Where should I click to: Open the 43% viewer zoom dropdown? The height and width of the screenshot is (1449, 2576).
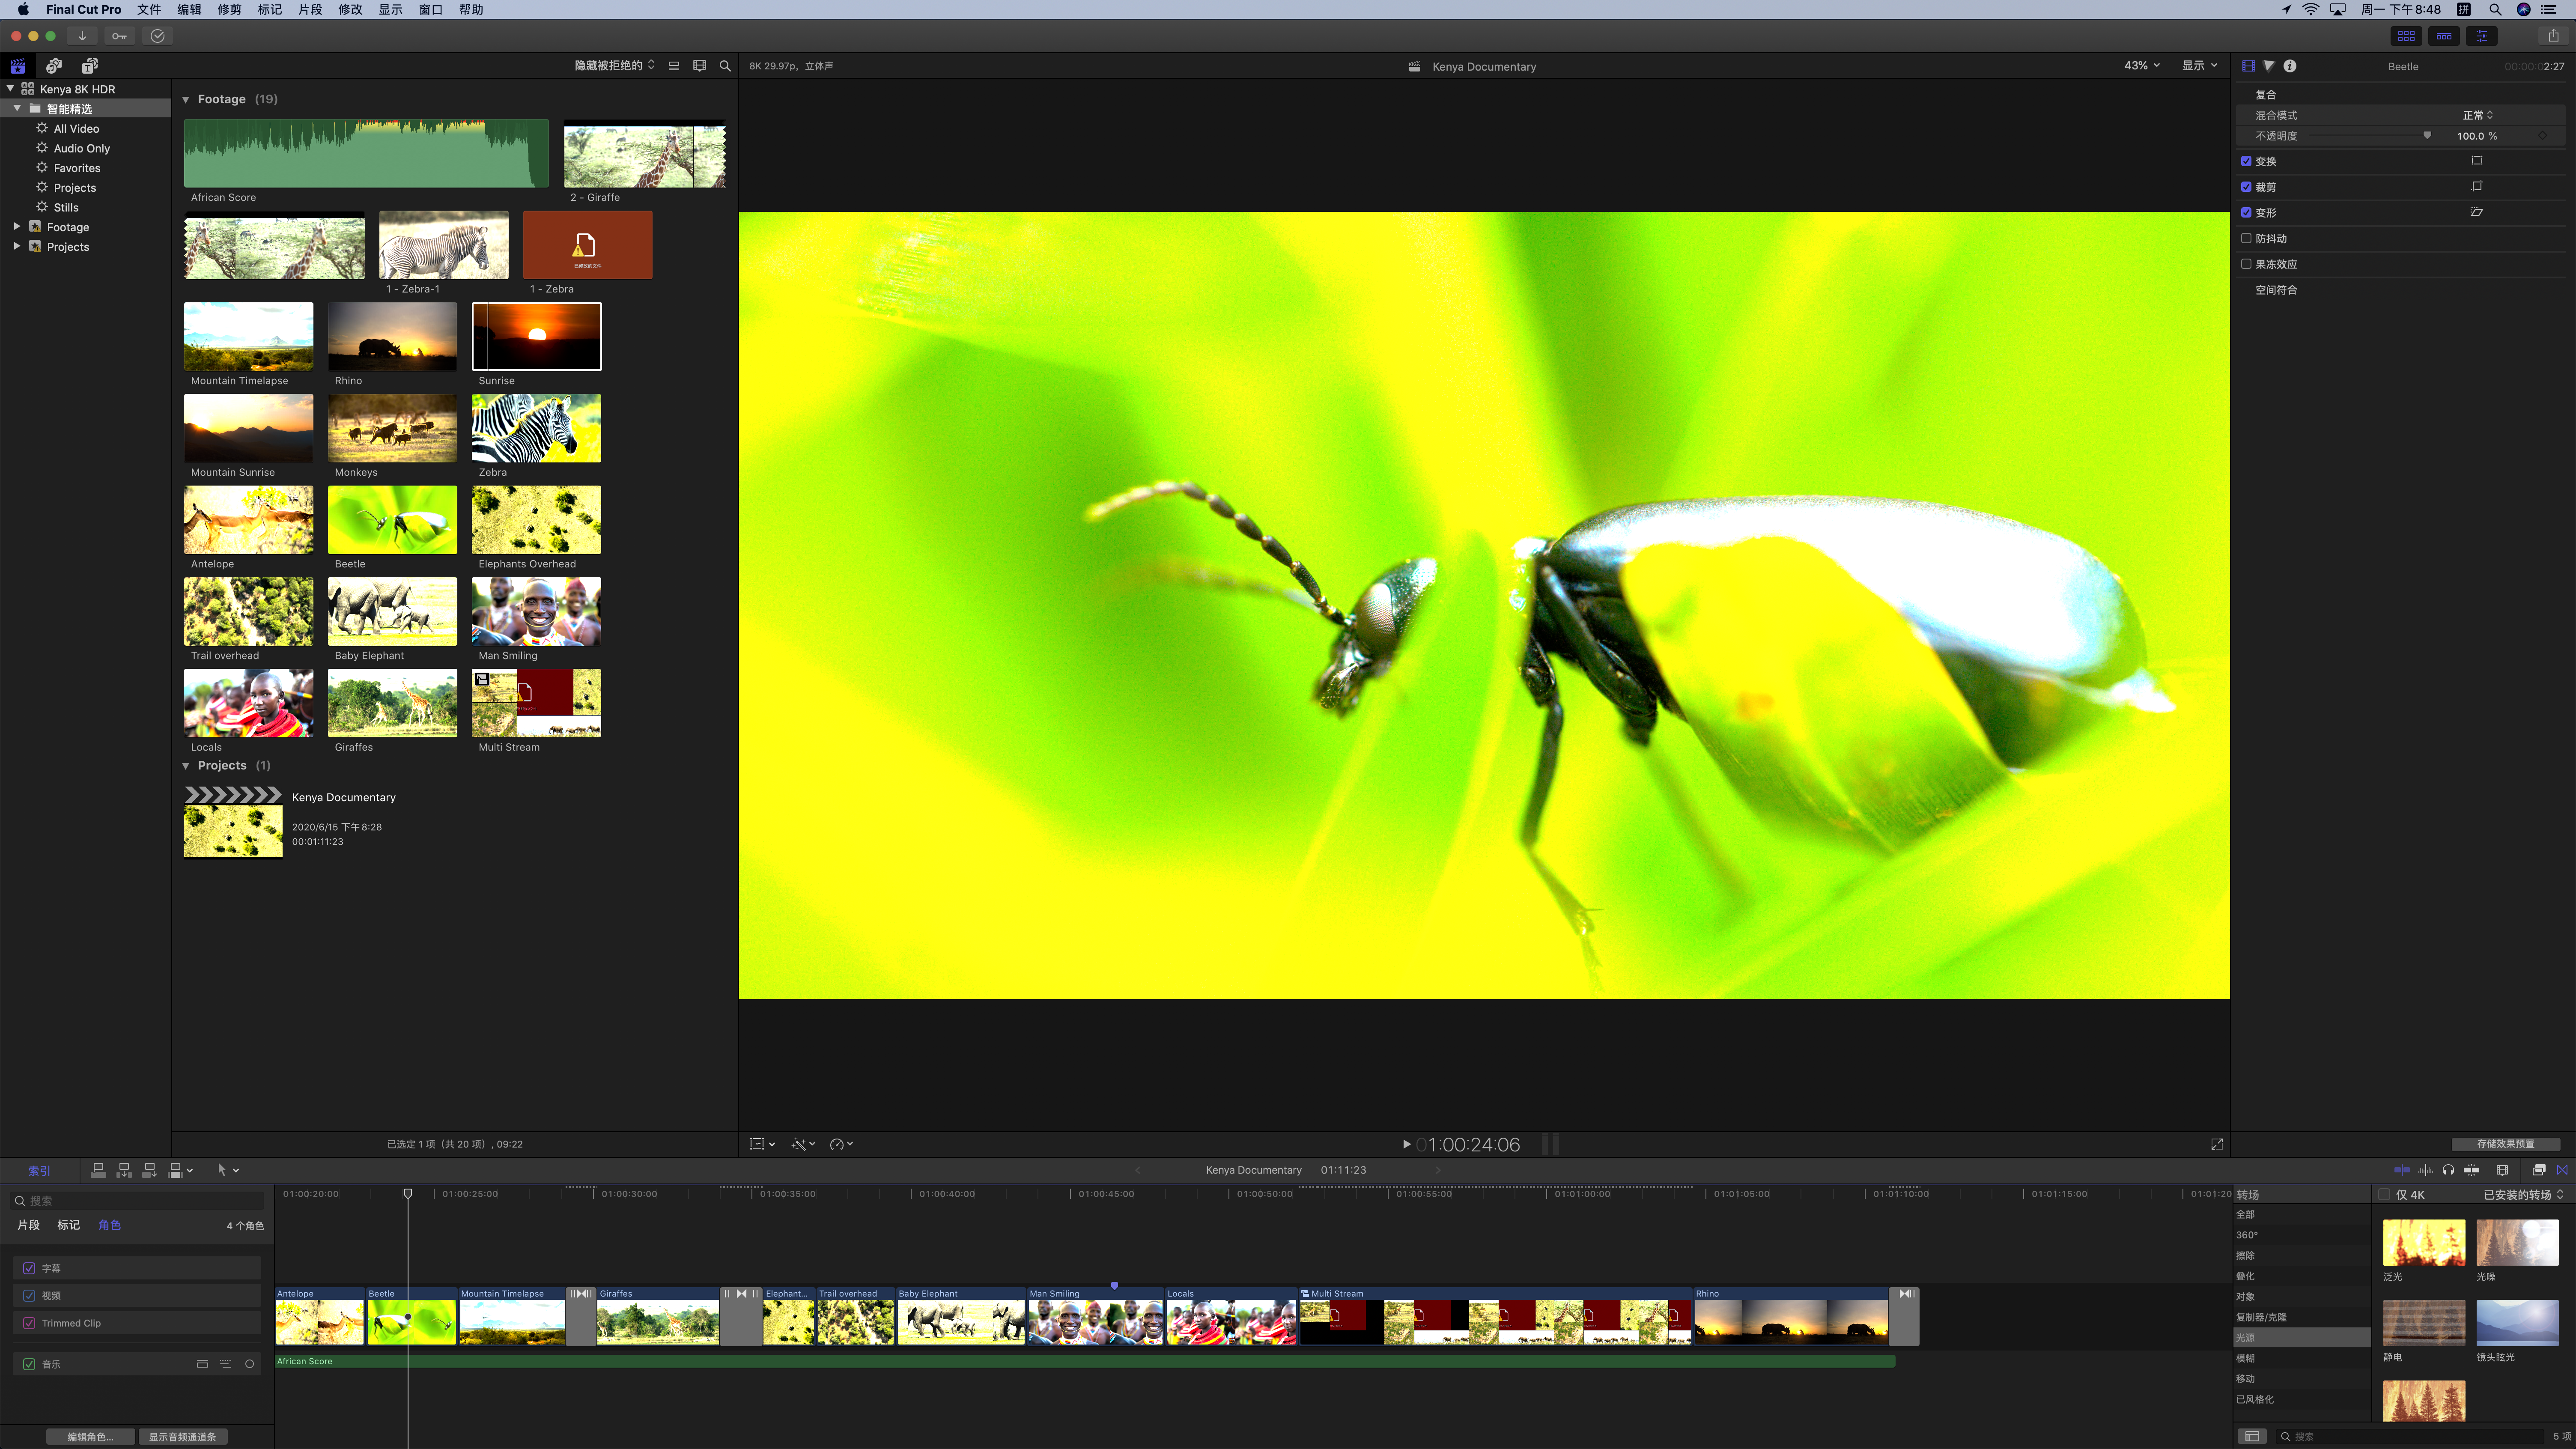click(2141, 66)
